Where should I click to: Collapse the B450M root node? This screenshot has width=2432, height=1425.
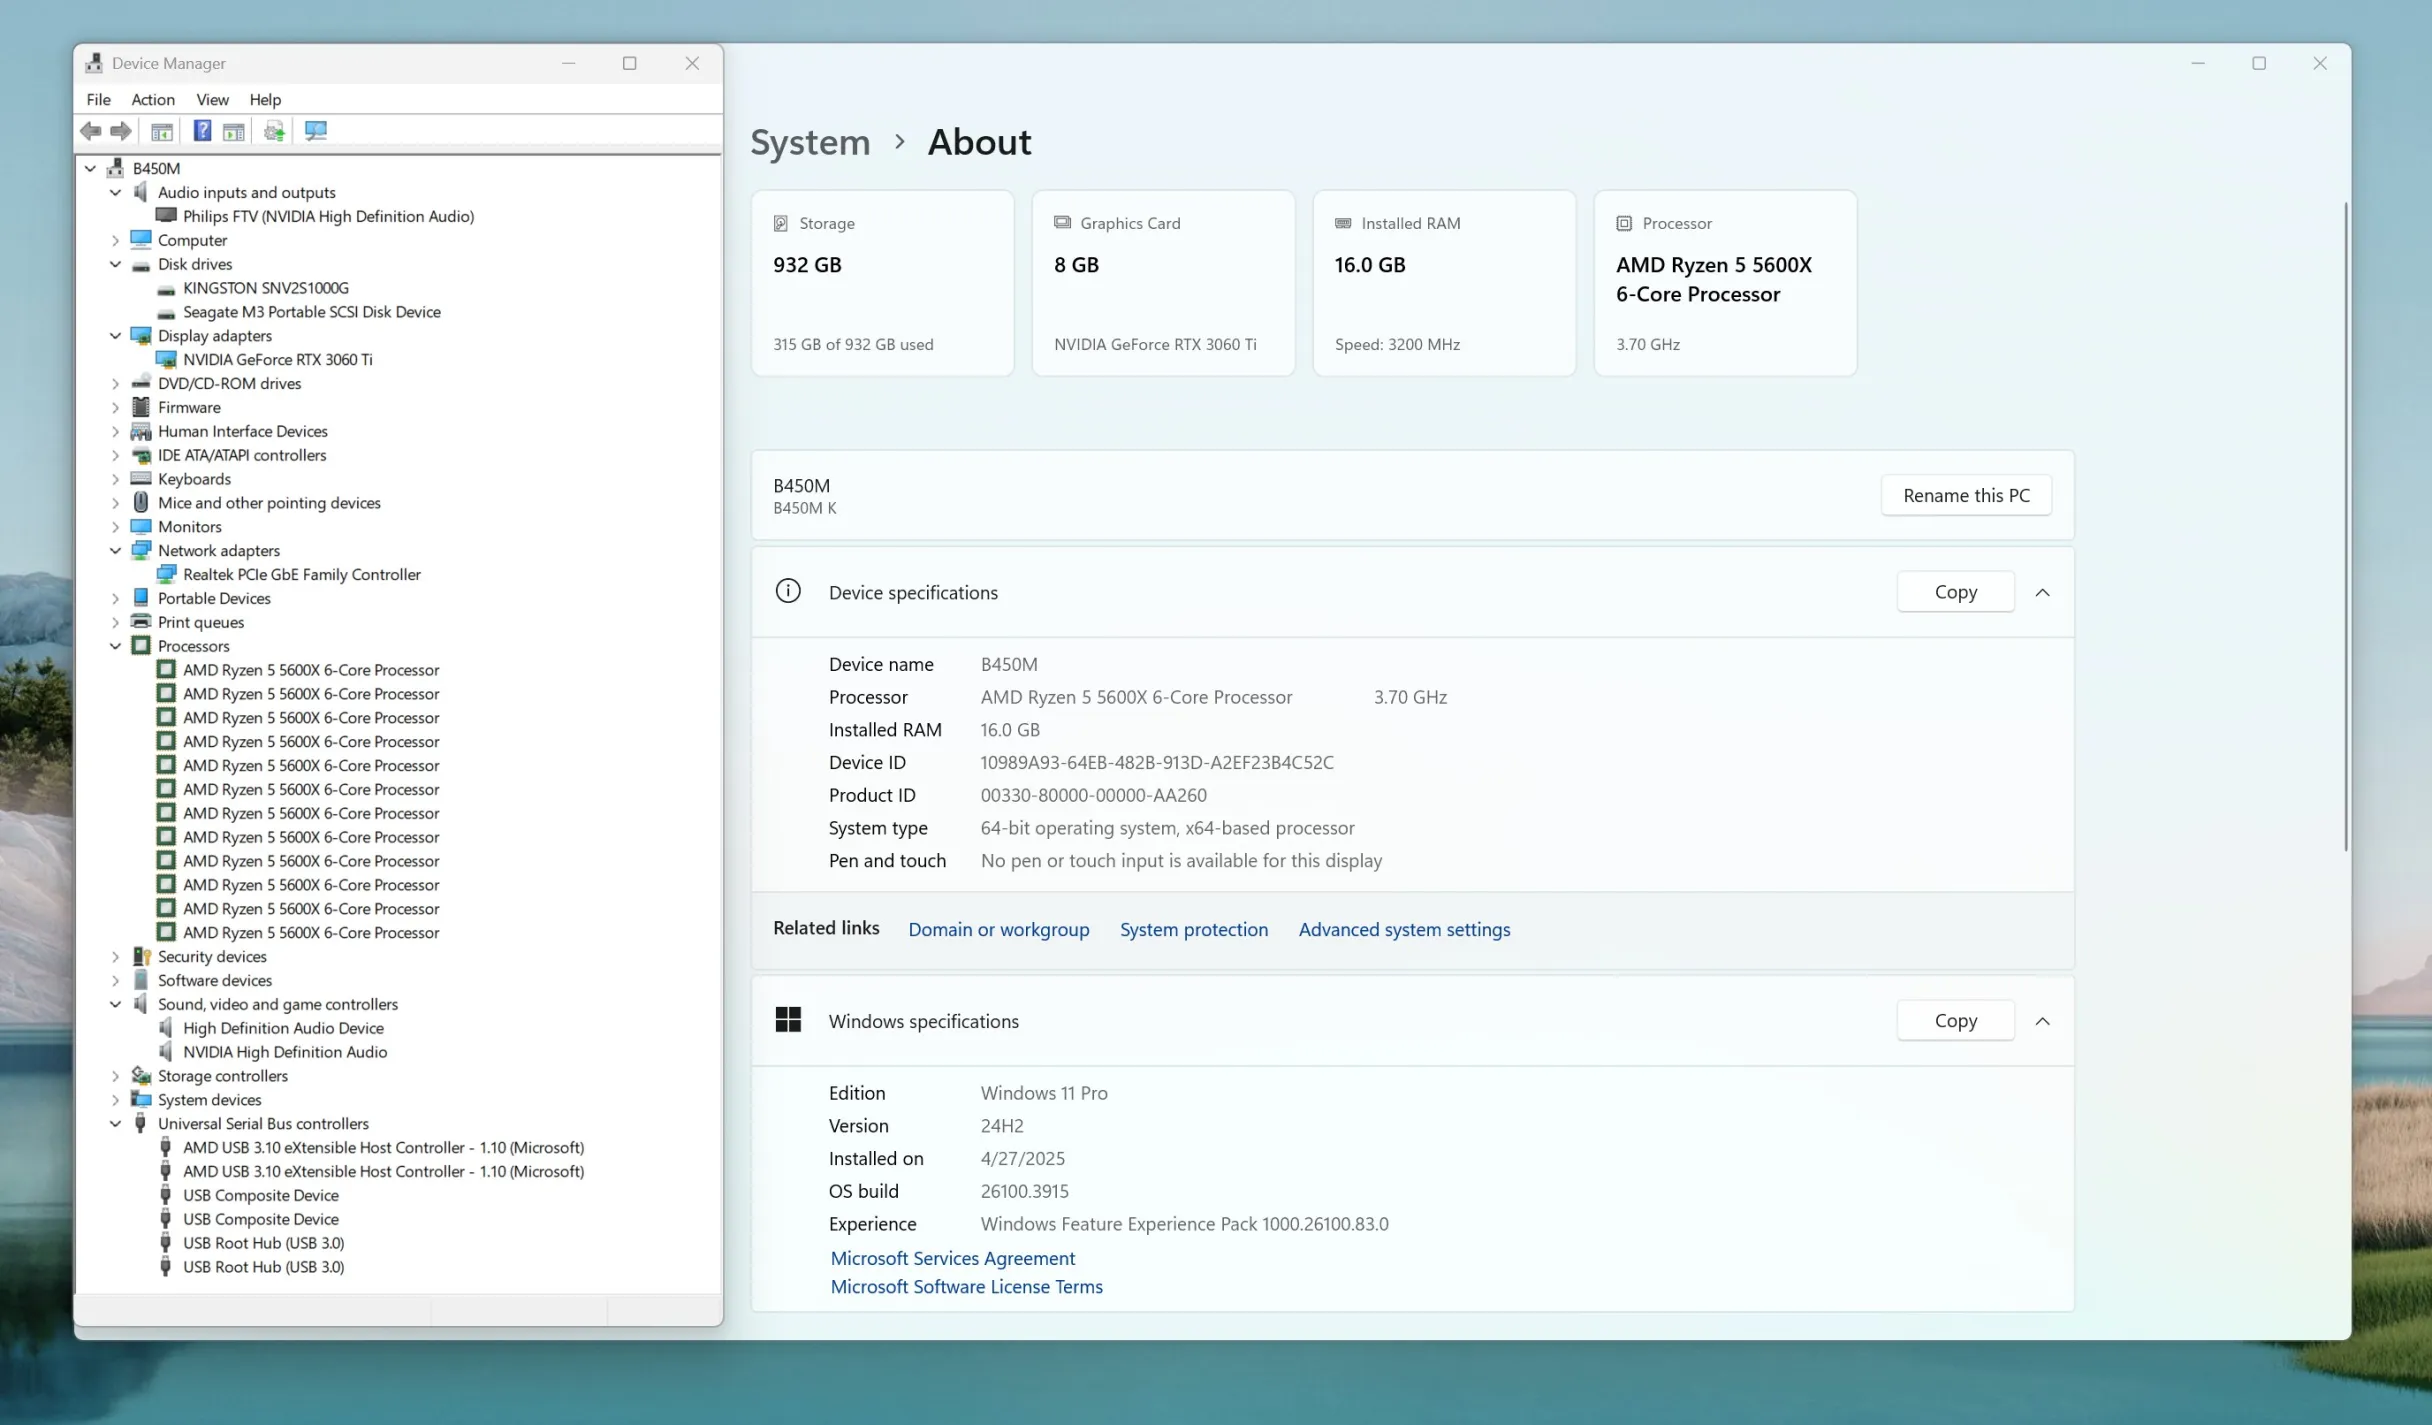[90, 168]
